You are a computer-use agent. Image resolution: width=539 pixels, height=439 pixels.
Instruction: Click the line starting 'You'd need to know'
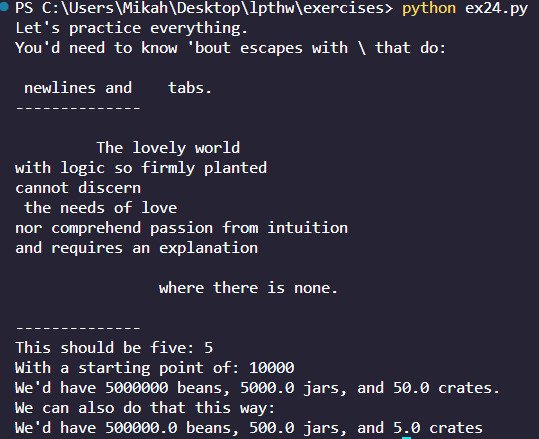230,48
